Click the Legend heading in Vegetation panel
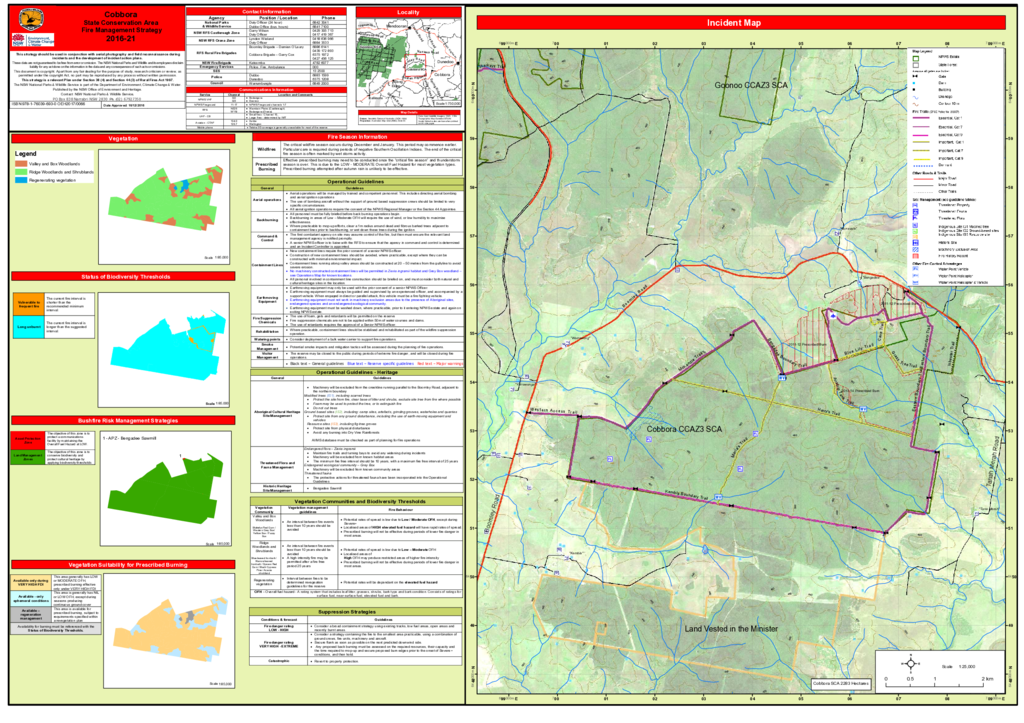Viewport: 1024px width, 723px height. tap(26, 154)
